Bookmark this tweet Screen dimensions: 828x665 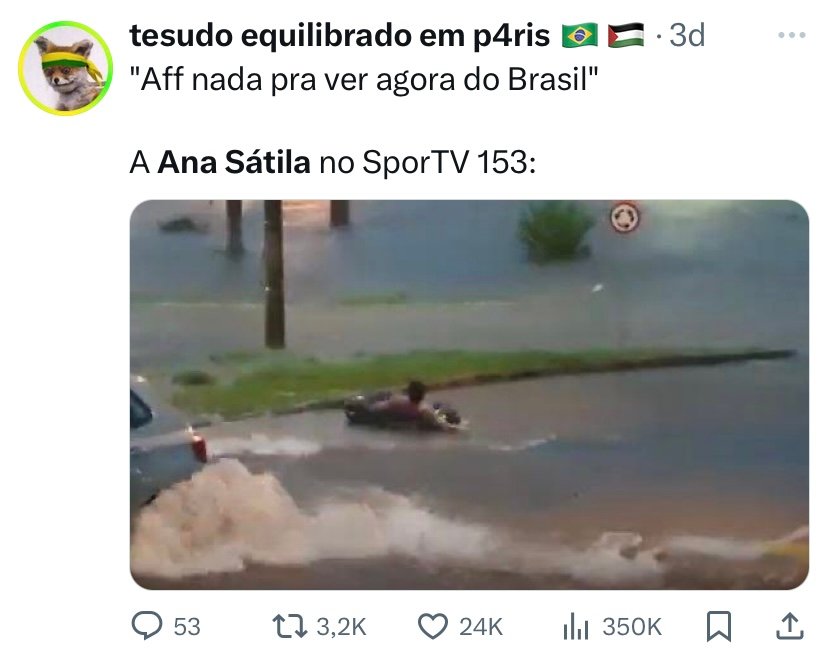719,626
